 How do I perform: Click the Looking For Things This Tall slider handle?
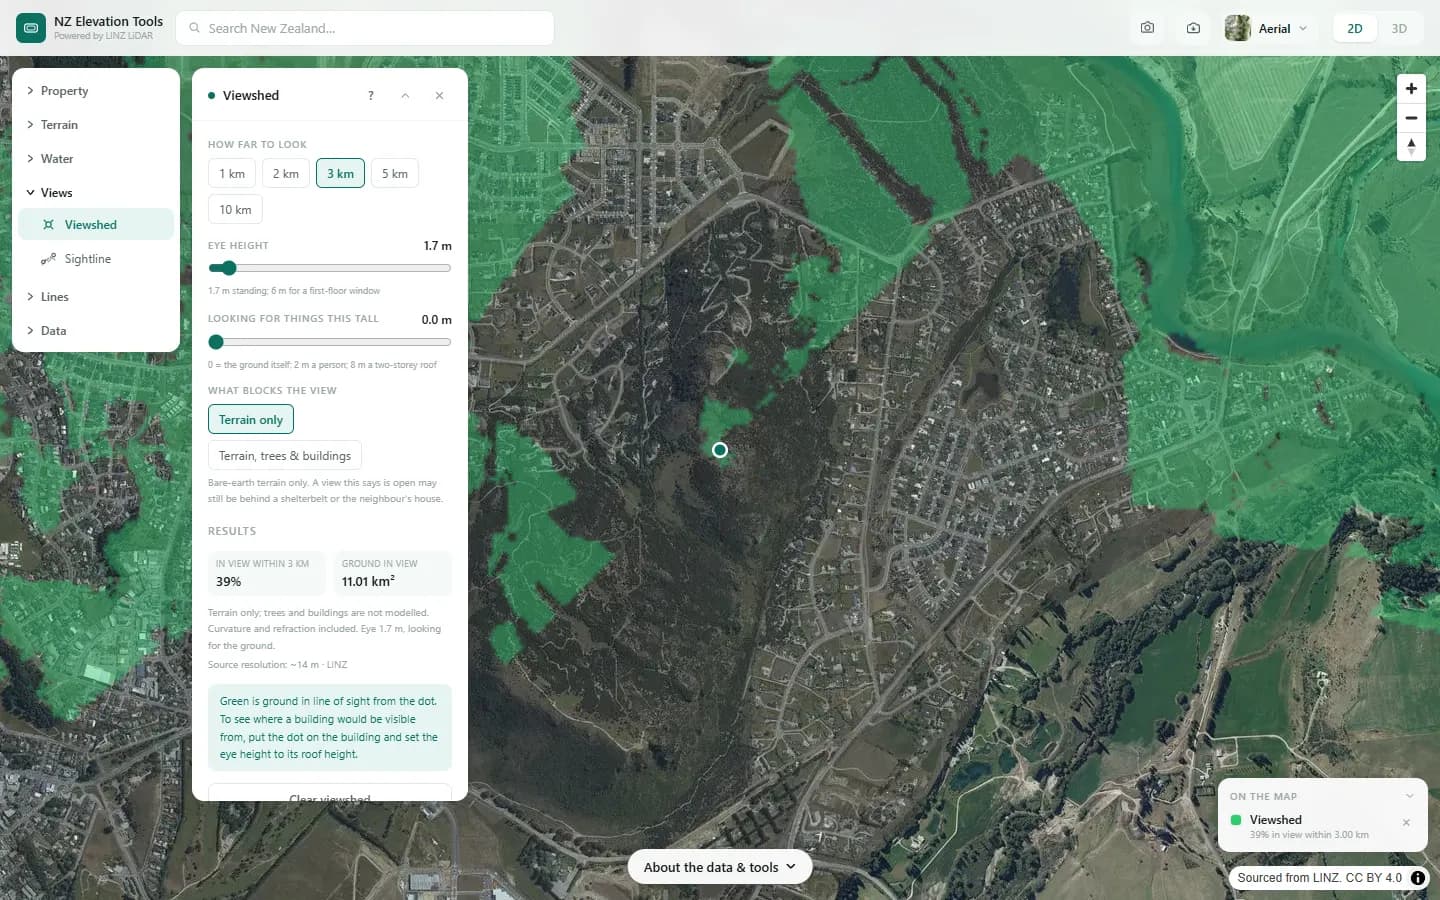pos(216,342)
